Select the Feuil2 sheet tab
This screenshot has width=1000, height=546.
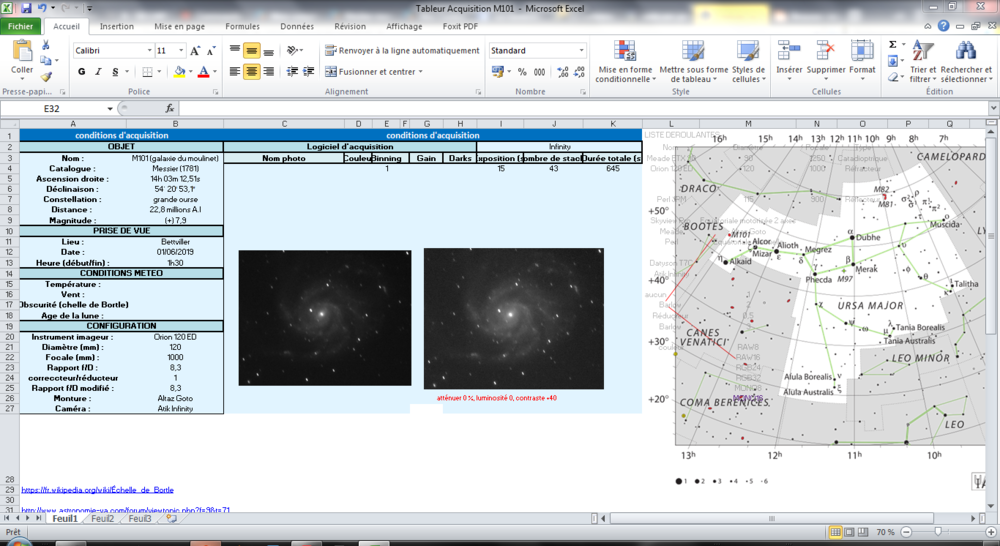point(102,519)
